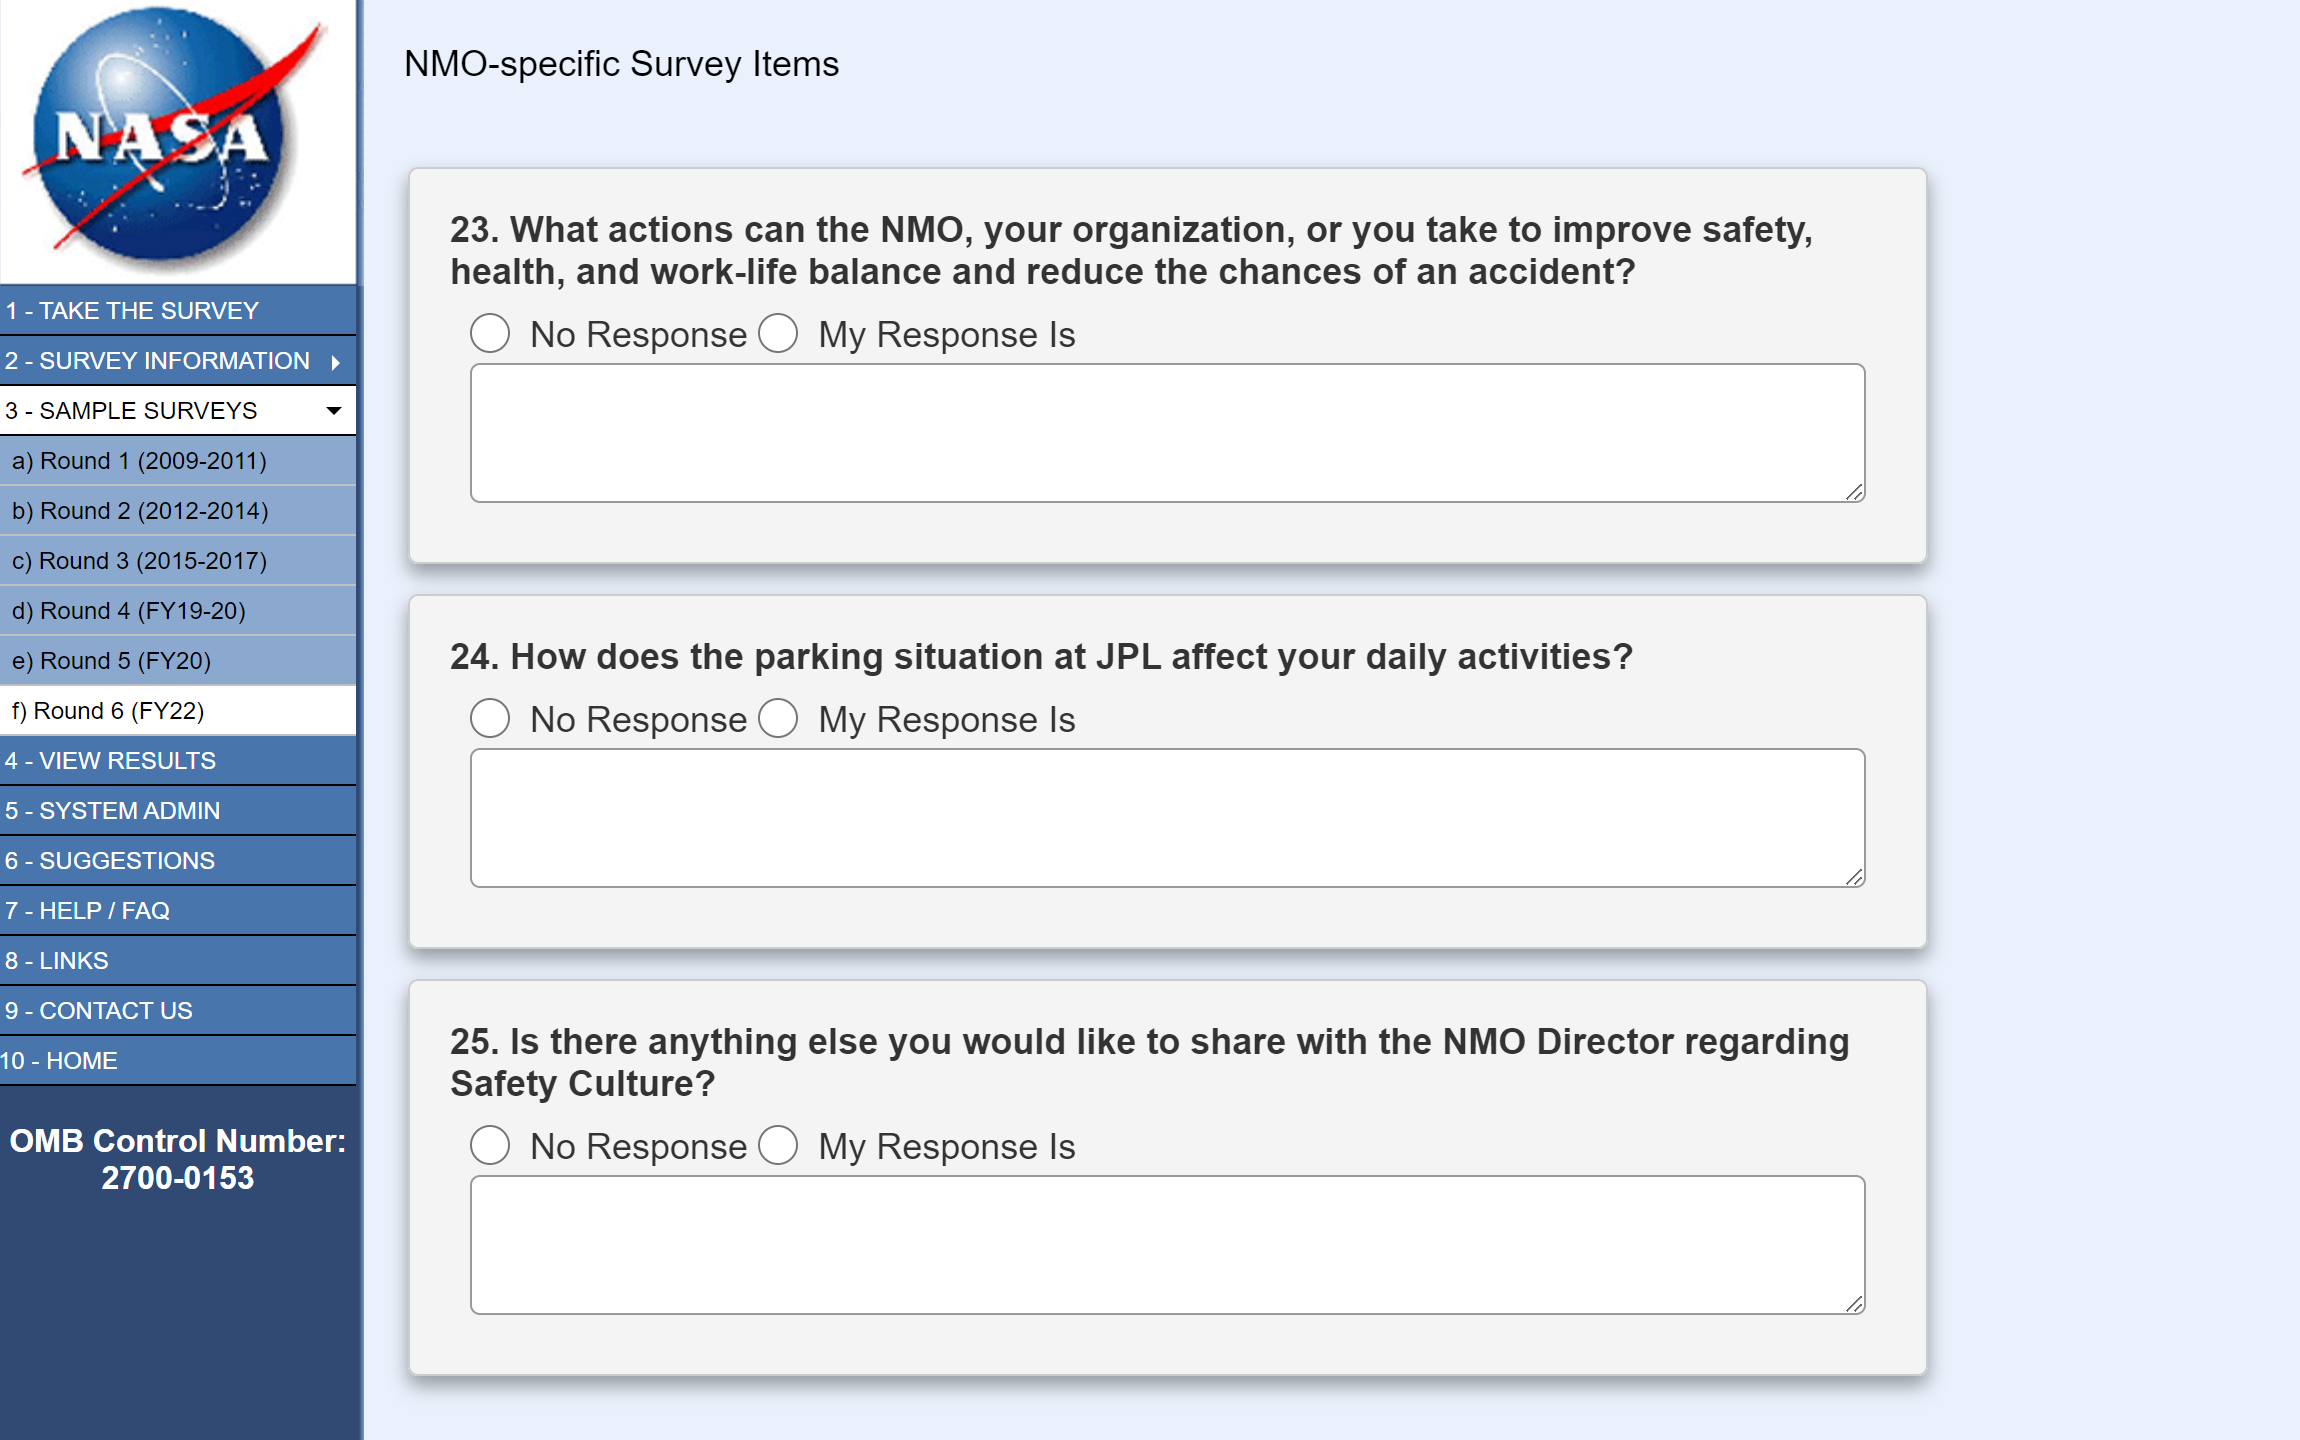The width and height of the screenshot is (2300, 1440).
Task: Open the View Results menu item
Action: click(x=110, y=761)
